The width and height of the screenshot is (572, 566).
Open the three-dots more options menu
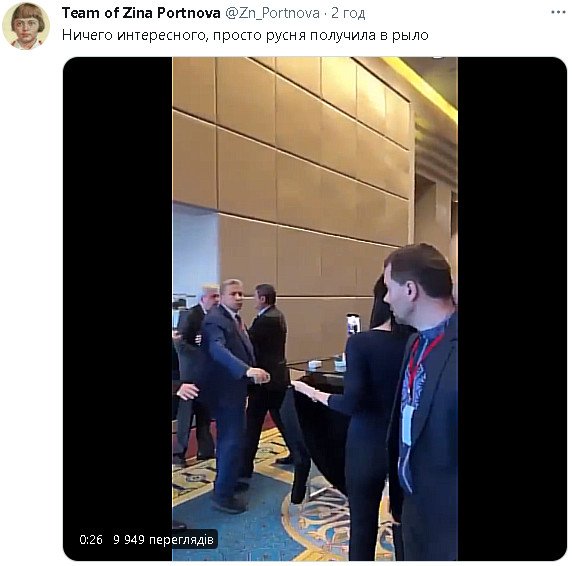click(558, 12)
